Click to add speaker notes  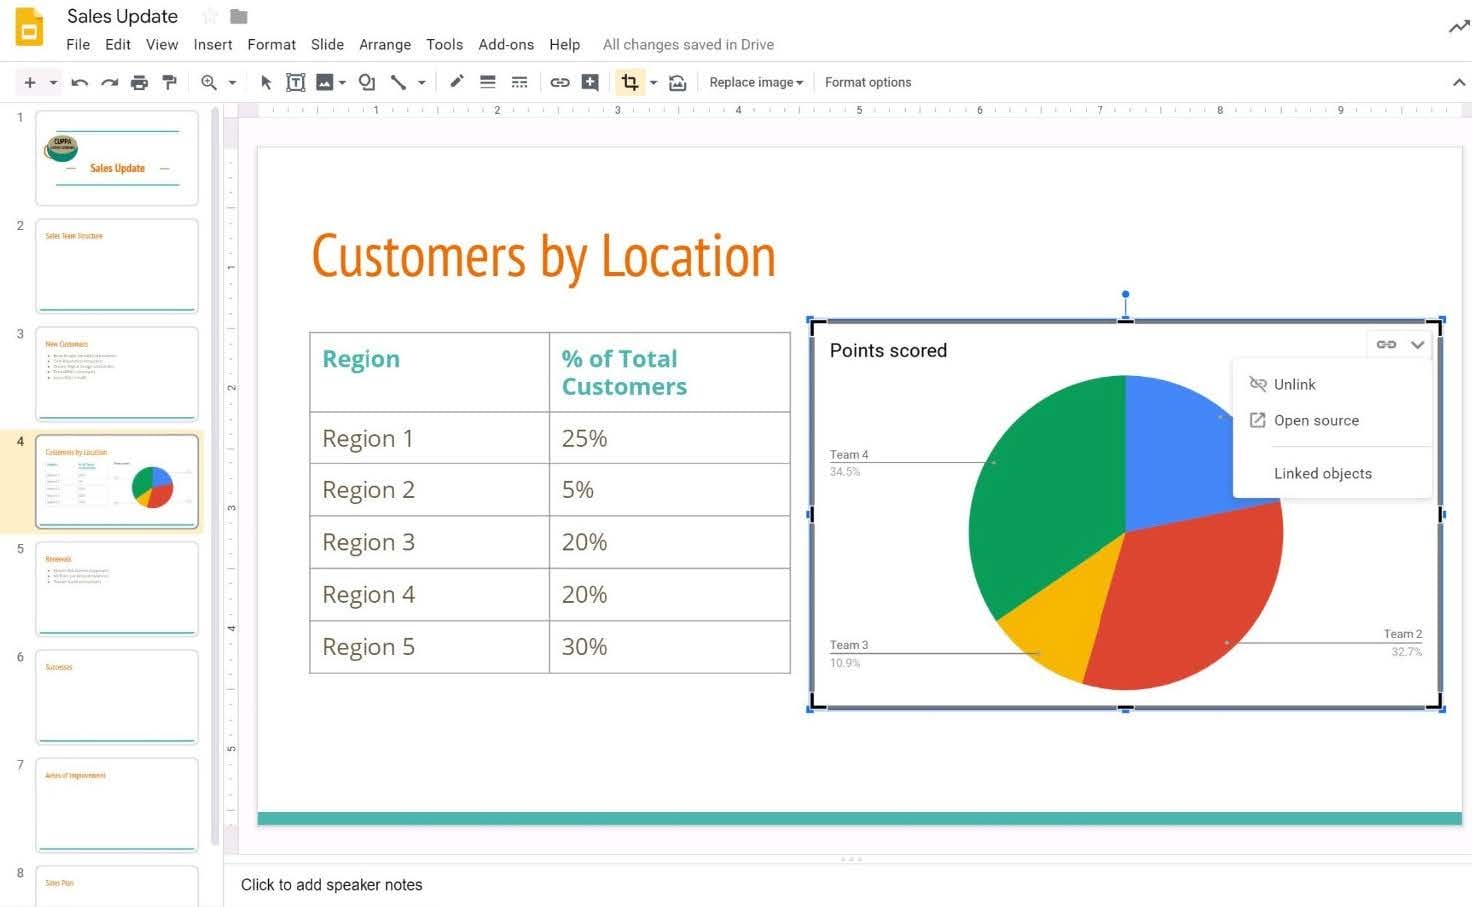(x=331, y=884)
